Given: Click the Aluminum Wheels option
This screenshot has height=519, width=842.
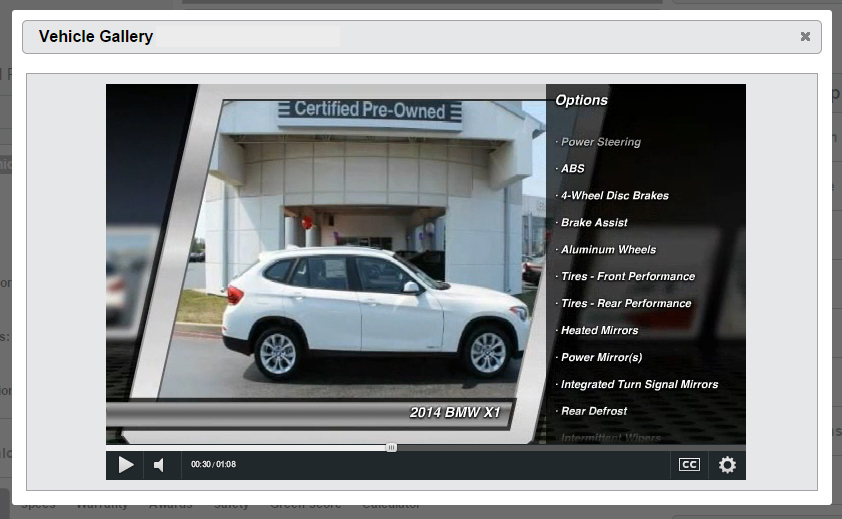Looking at the screenshot, I should coord(608,250).
